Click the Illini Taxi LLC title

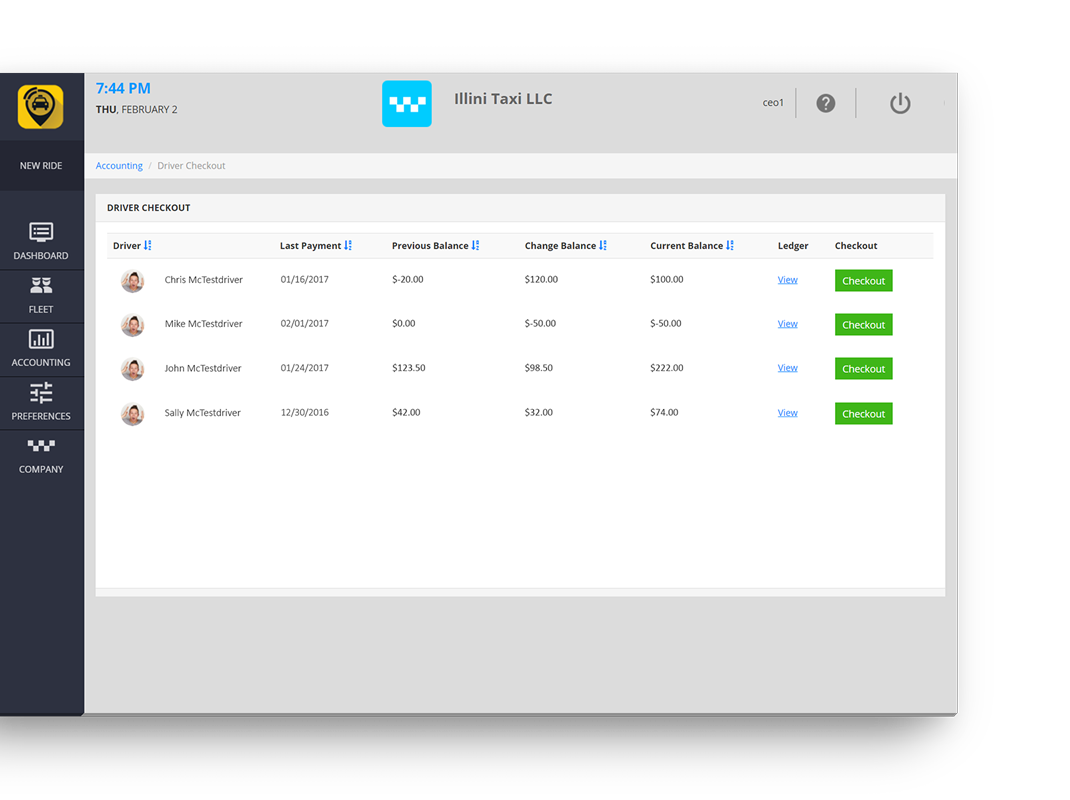tap(503, 99)
